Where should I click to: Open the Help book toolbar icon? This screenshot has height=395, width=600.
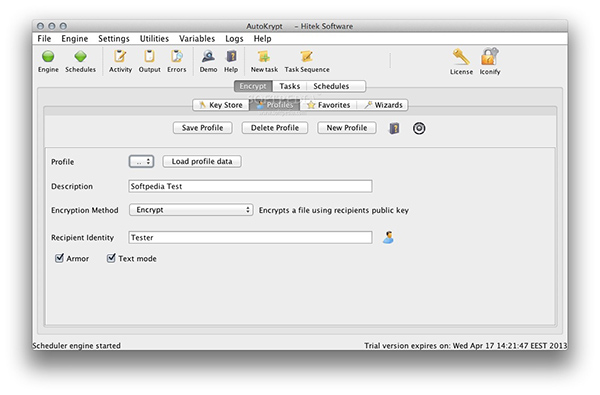(231, 56)
